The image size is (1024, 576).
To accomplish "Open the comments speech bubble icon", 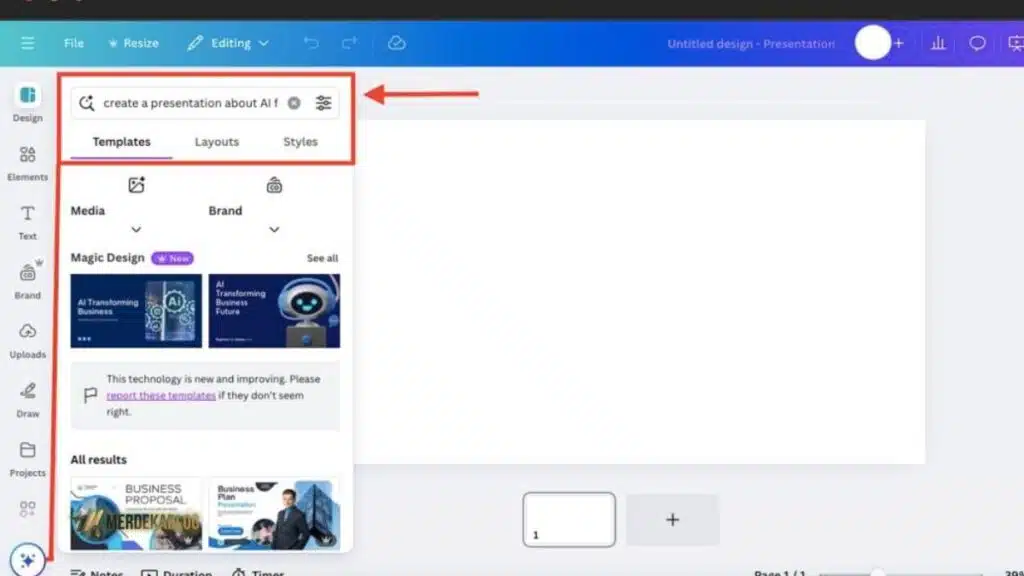I will pos(977,43).
